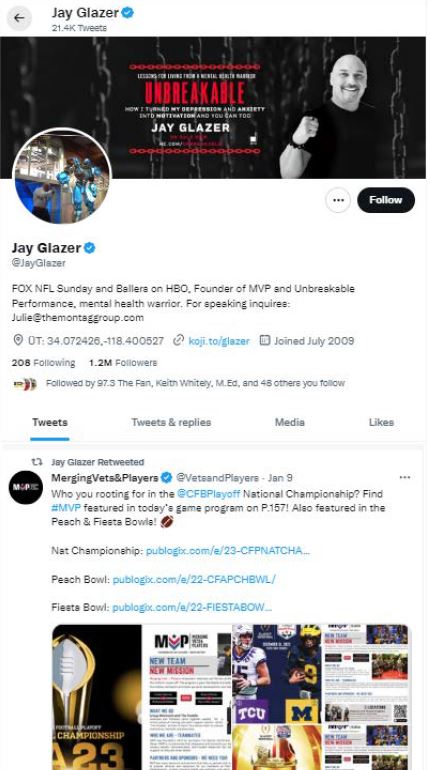Open the tweet's three-dot more menu
The width and height of the screenshot is (430, 770).
[404, 477]
